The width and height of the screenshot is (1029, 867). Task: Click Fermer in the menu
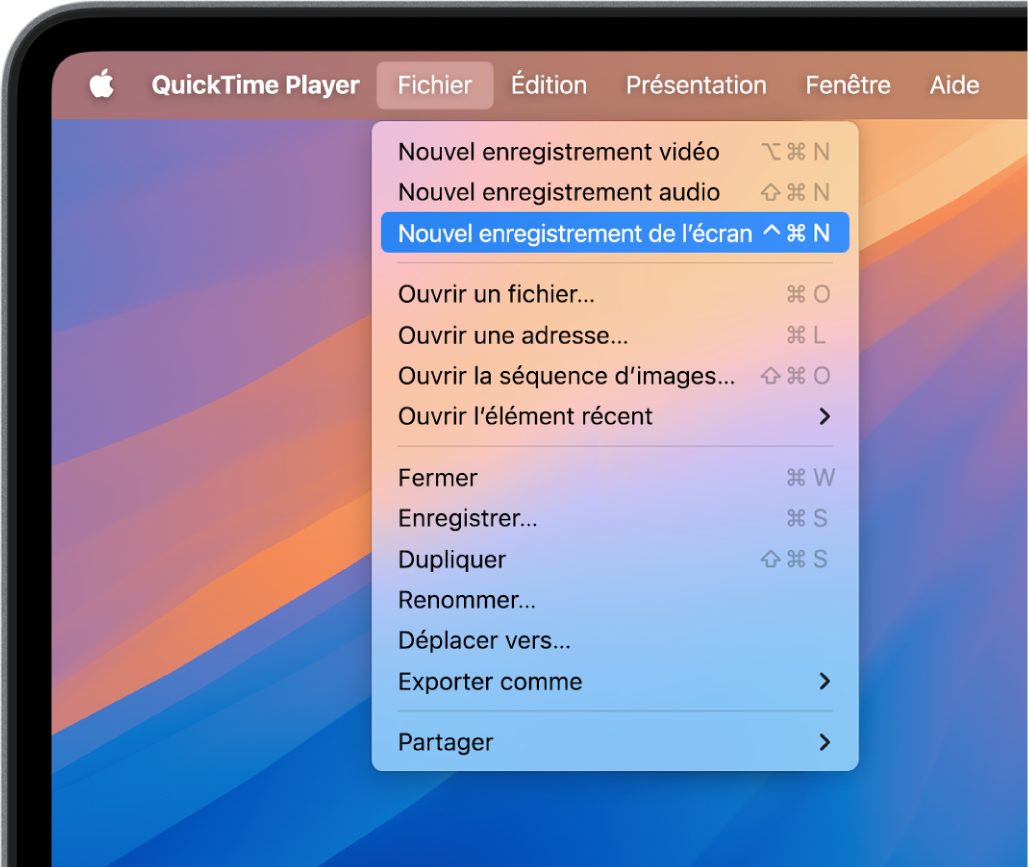[x=615, y=478]
